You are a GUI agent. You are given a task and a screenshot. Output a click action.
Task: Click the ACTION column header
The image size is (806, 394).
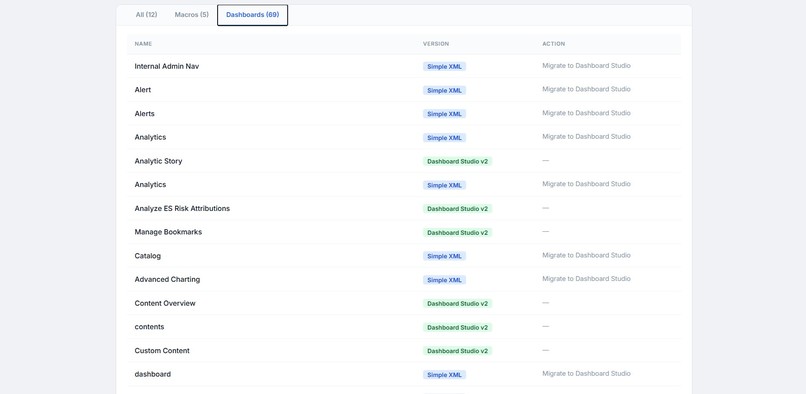tap(554, 44)
